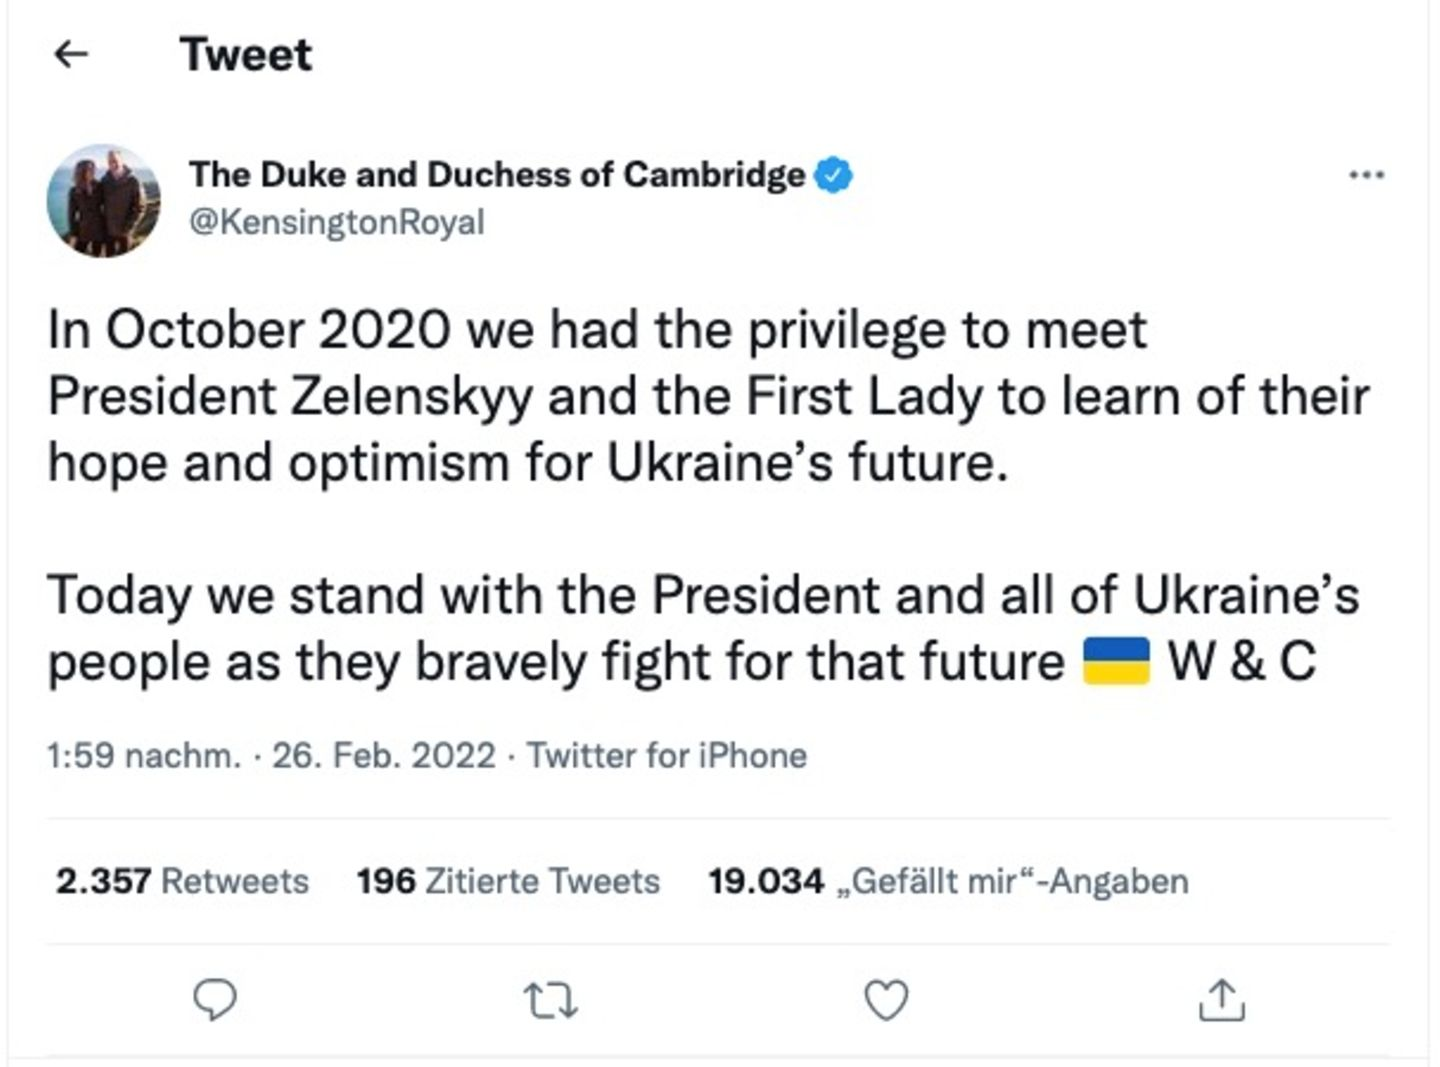Viewport: 1440px width, 1067px height.
Task: Open the Twitter for iPhone source link
Action: 667,755
